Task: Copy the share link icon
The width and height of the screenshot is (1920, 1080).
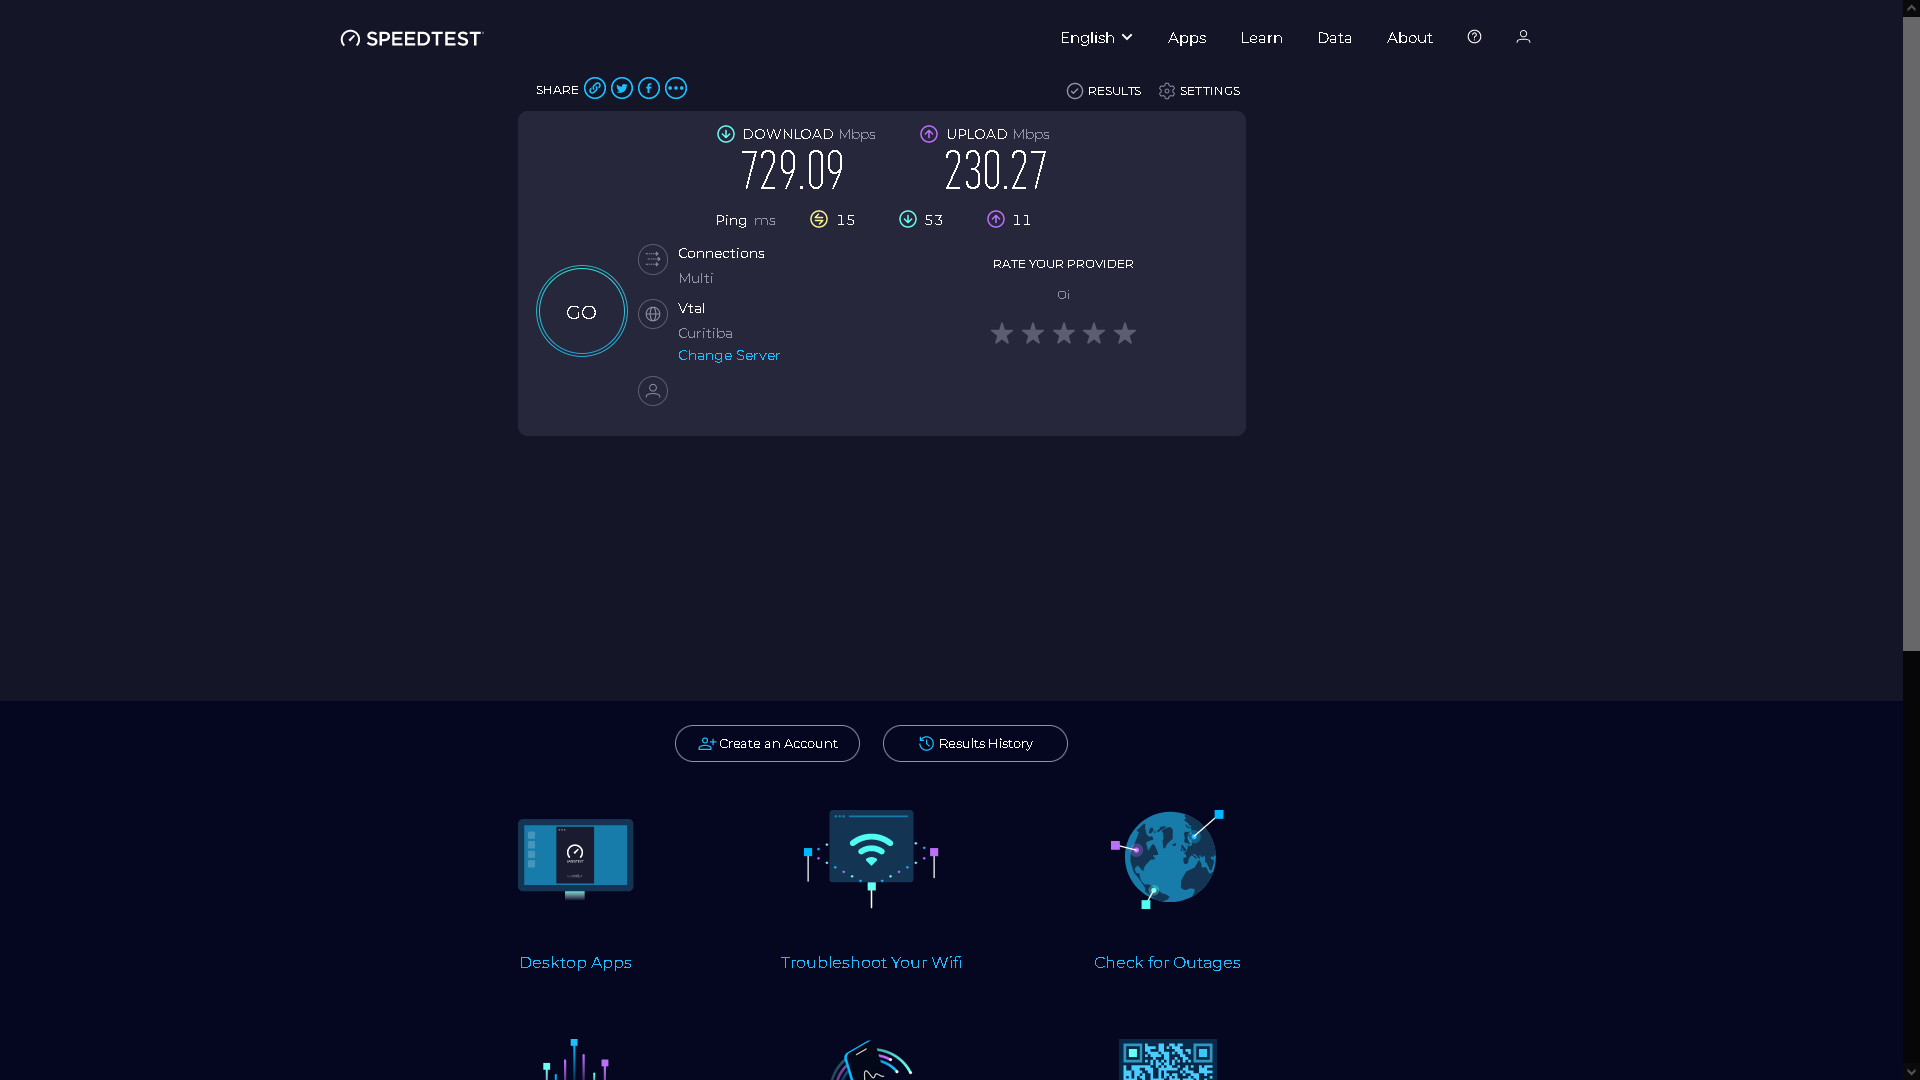Action: click(595, 88)
